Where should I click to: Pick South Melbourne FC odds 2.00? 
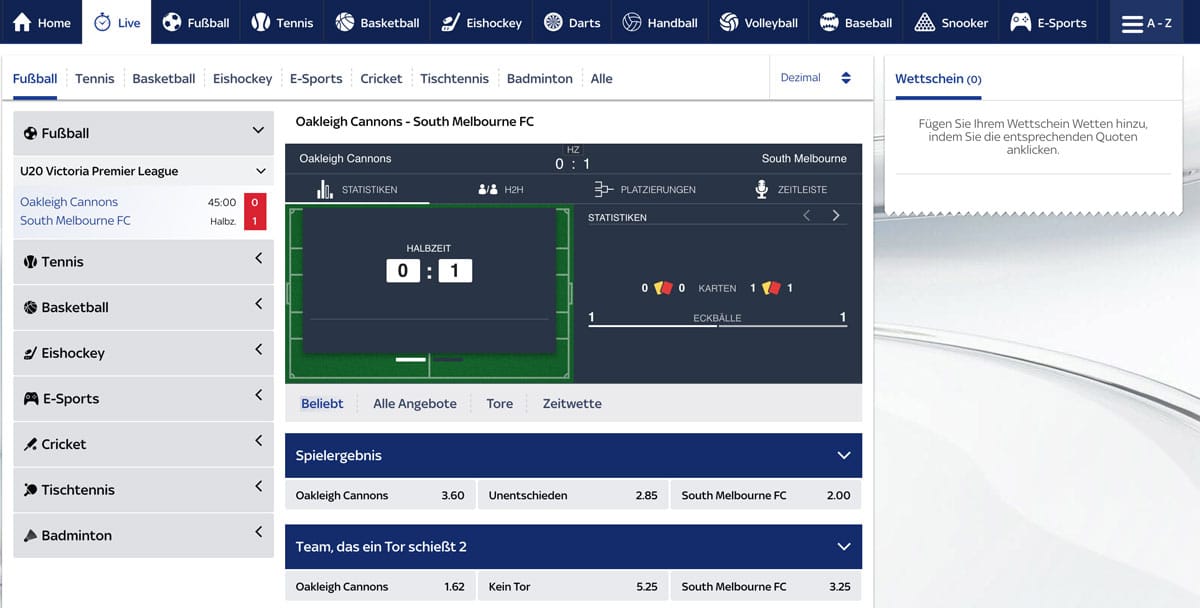(x=765, y=495)
